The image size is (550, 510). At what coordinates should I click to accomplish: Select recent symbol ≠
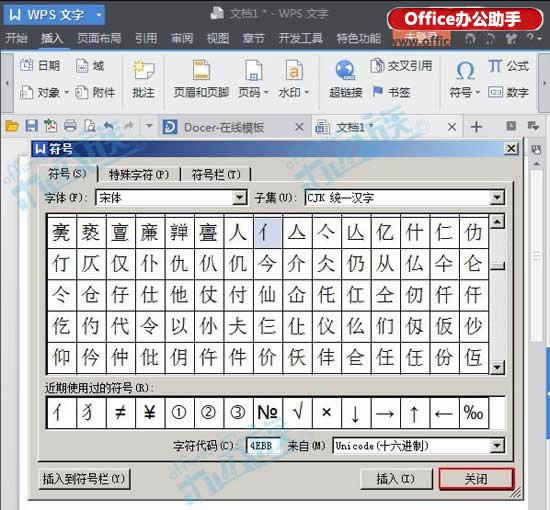click(120, 412)
